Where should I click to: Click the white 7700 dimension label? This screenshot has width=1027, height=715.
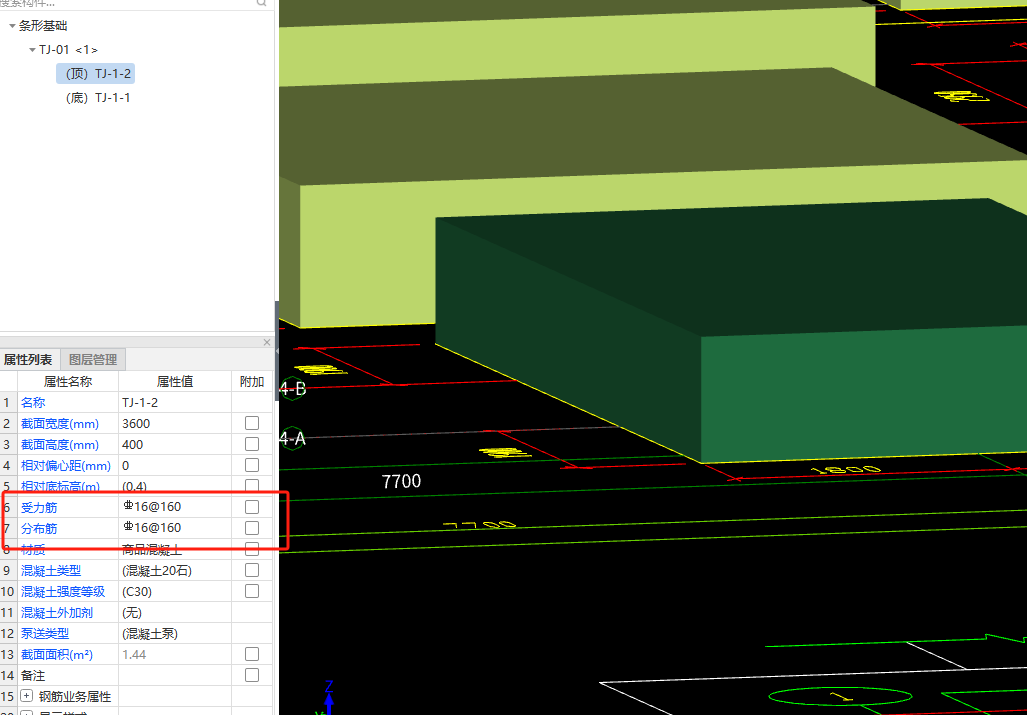point(401,482)
